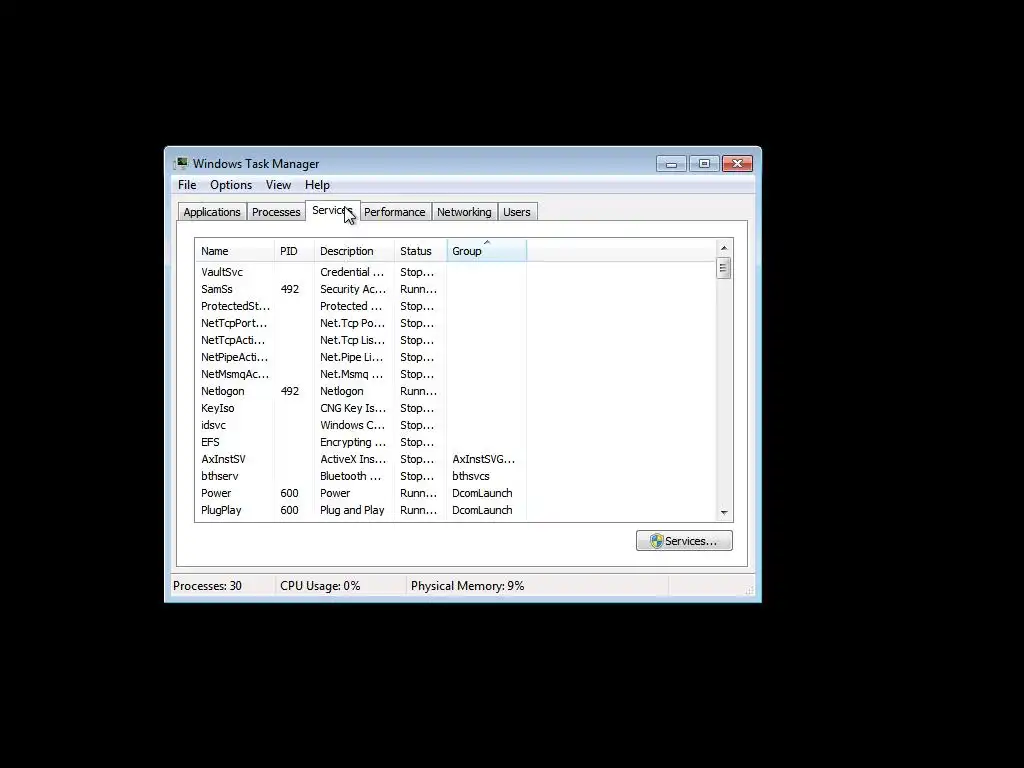Click the AxInstSVG... group cell
Viewport: 1024px width, 768px height.
click(483, 459)
